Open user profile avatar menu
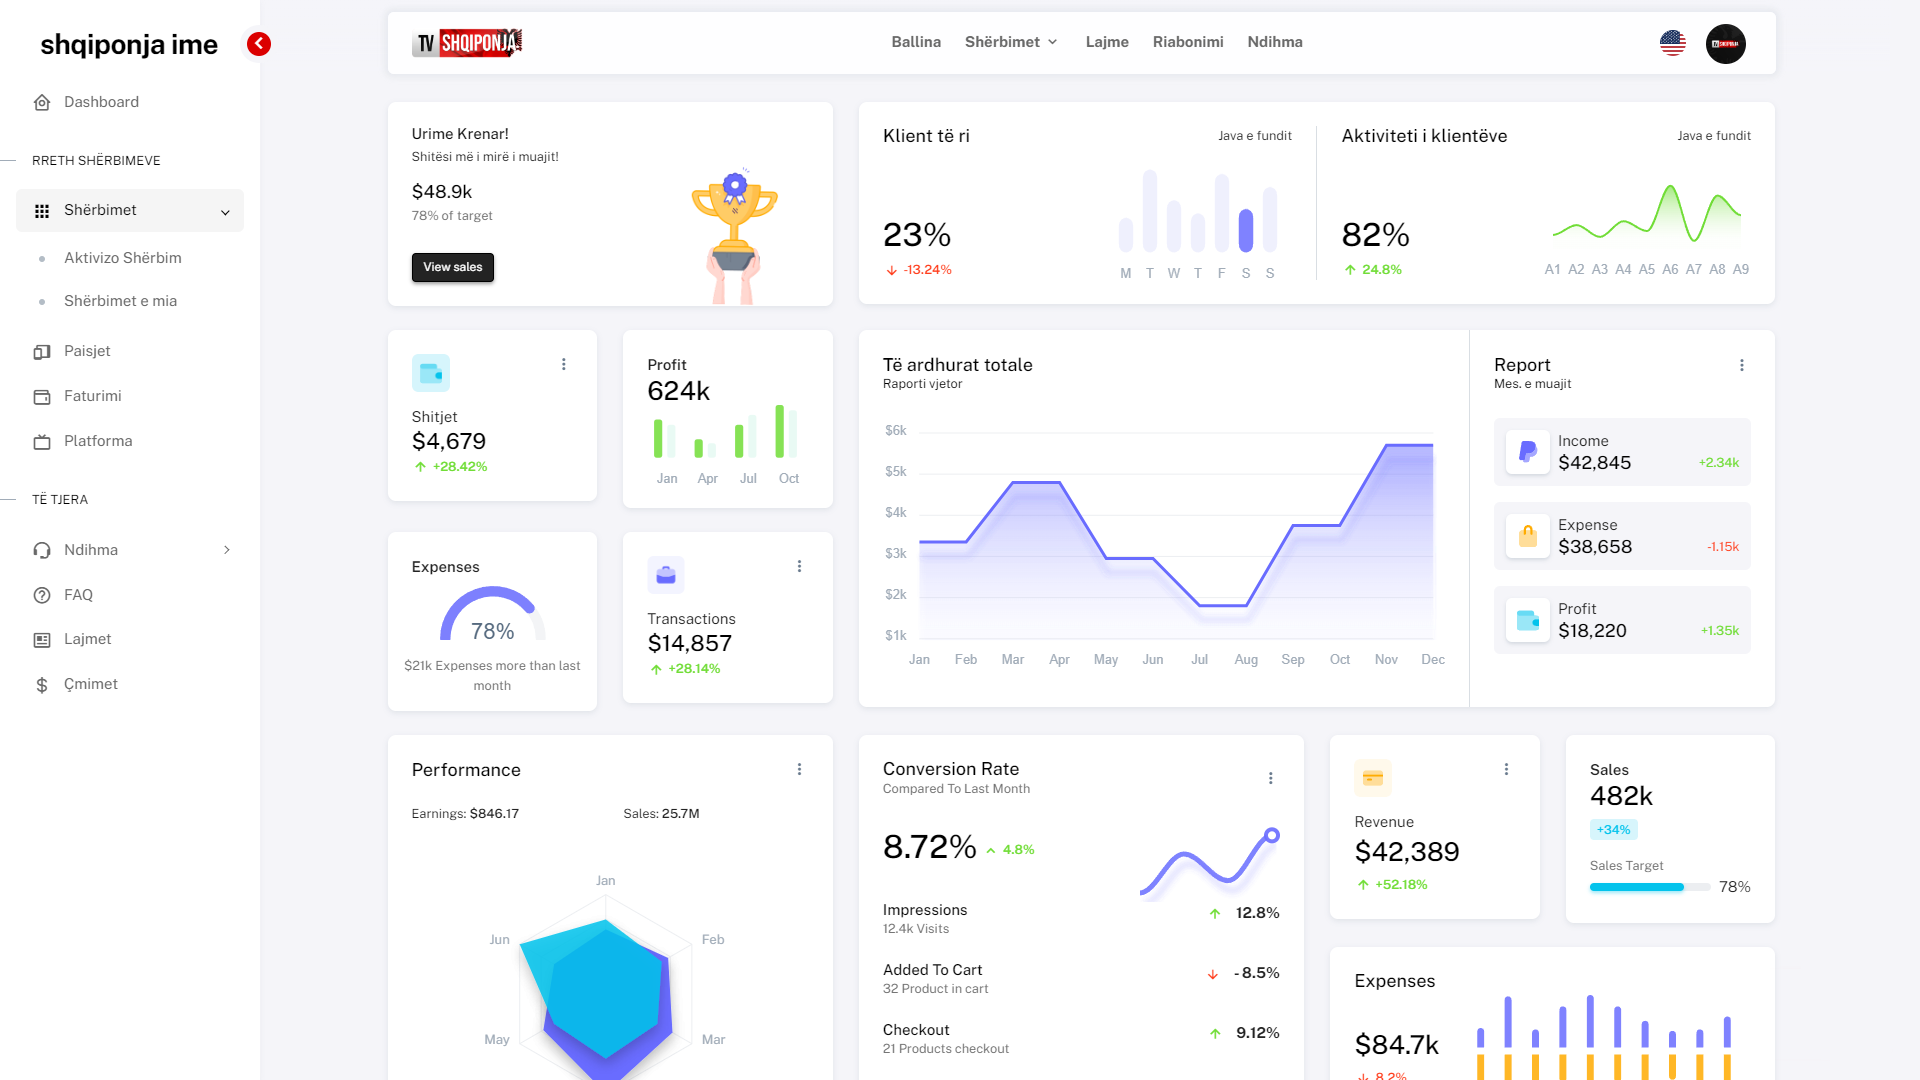Viewport: 1920px width, 1080px height. tap(1725, 44)
